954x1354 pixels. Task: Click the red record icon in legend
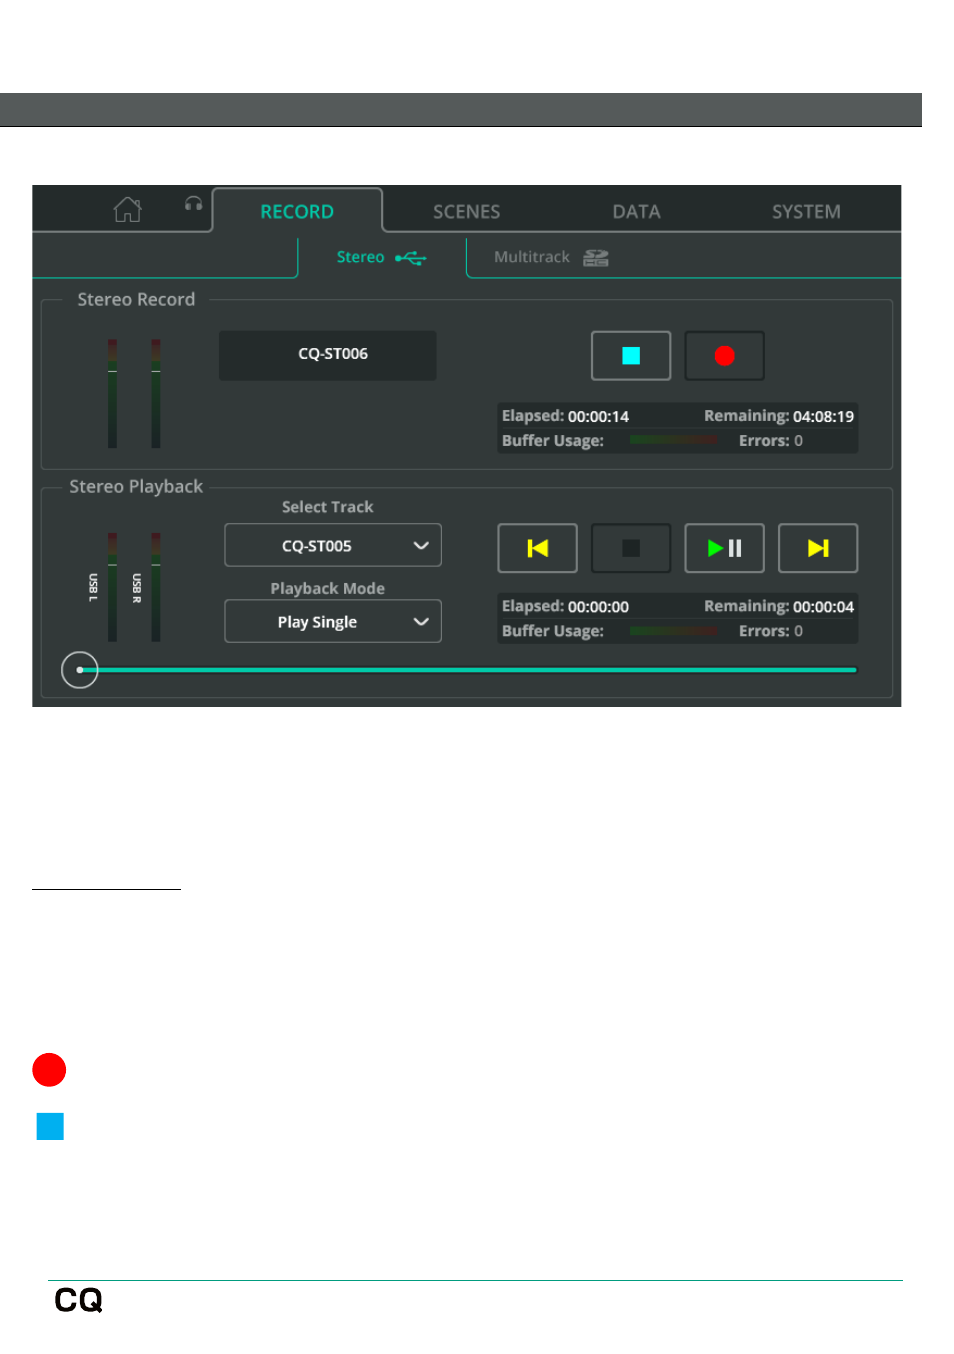[49, 1070]
